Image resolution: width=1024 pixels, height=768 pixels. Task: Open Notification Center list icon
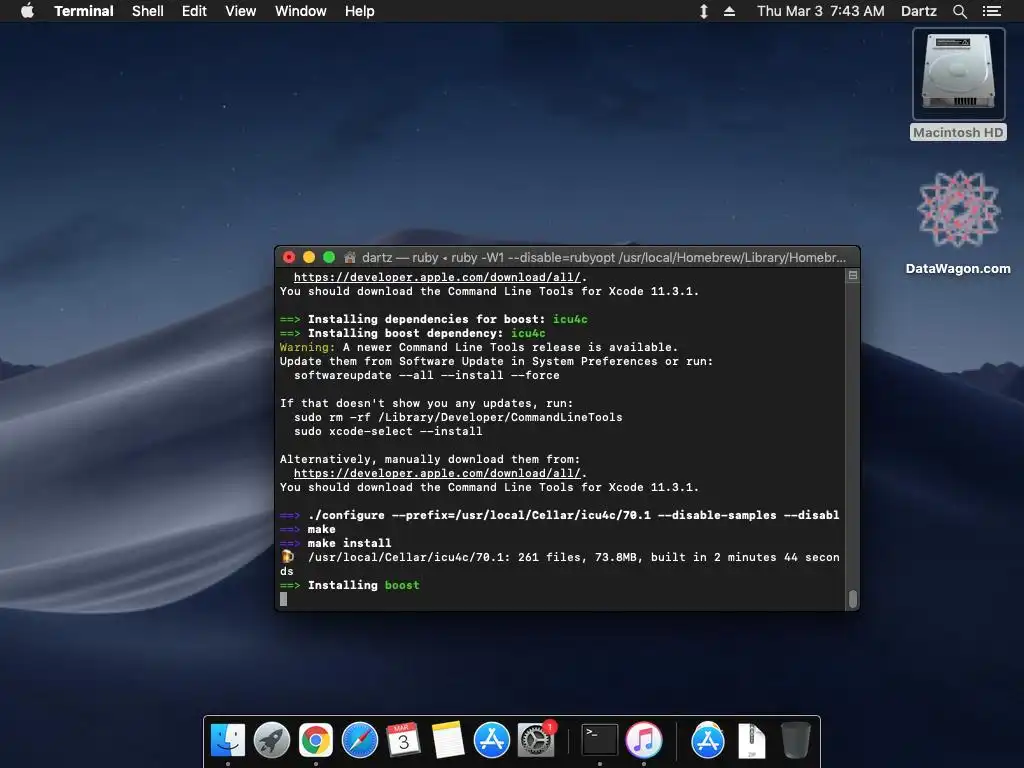992,11
